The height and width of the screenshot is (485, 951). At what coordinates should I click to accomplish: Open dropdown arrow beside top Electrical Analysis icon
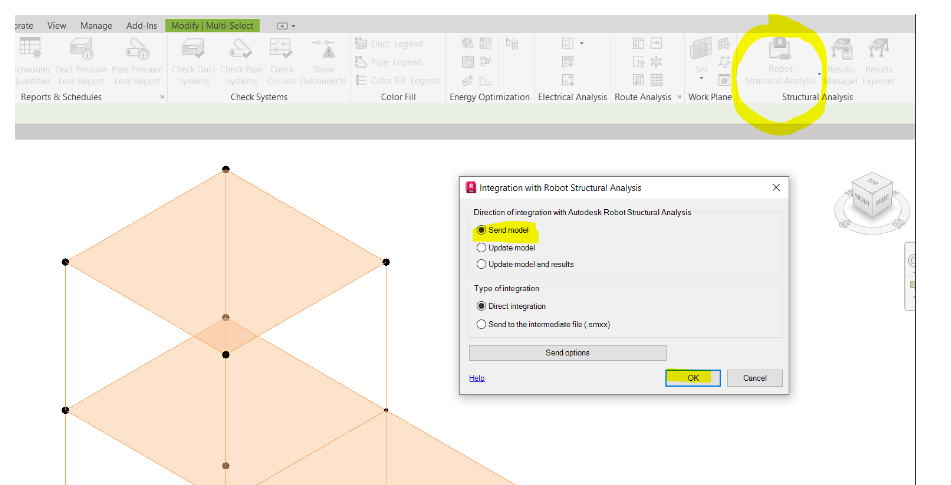coord(582,43)
